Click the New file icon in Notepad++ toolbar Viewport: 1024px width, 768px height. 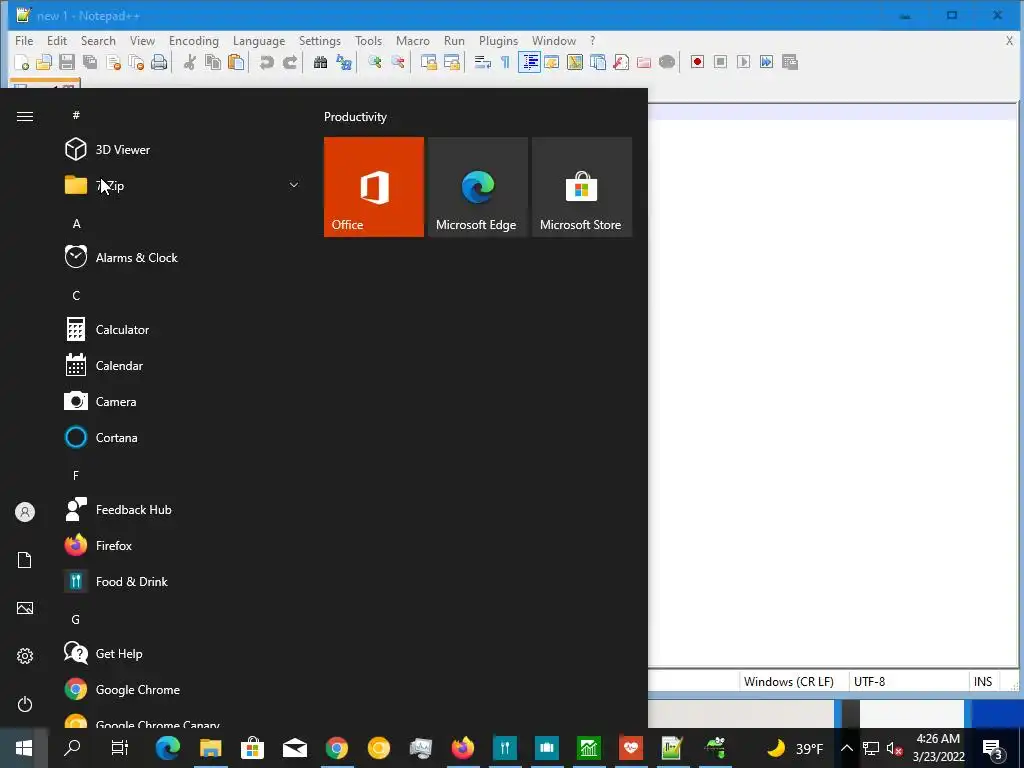click(22, 62)
